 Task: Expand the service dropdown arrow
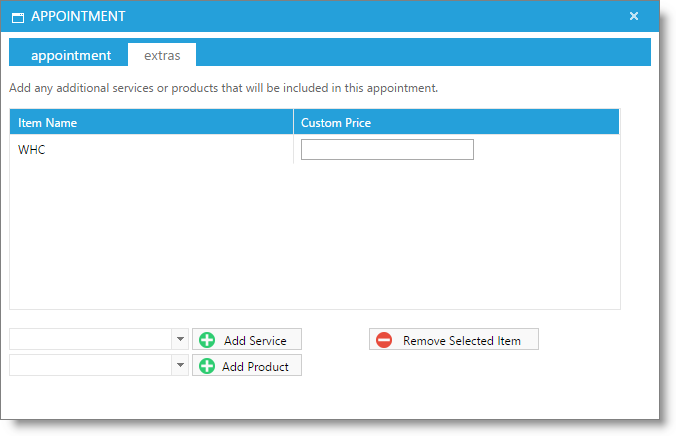click(180, 339)
